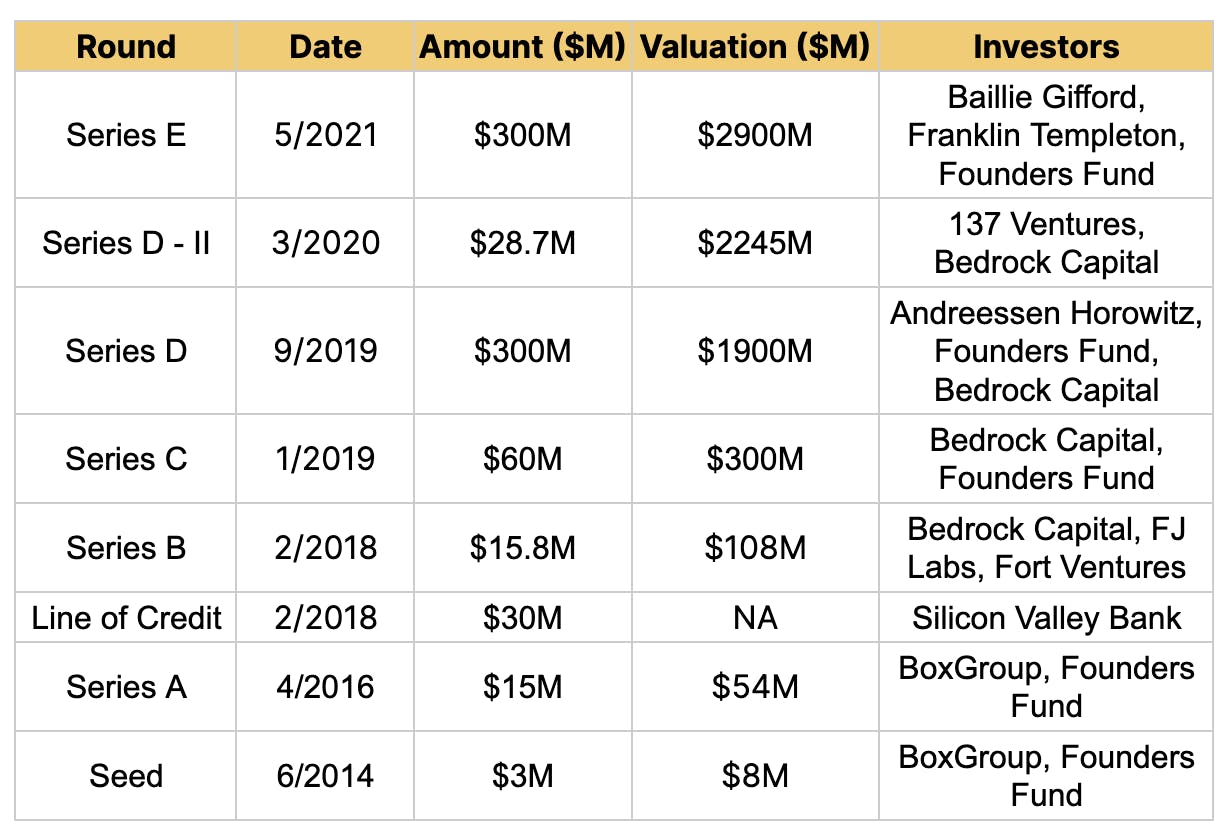Click the $8M valuation cell

pyautogui.click(x=755, y=776)
